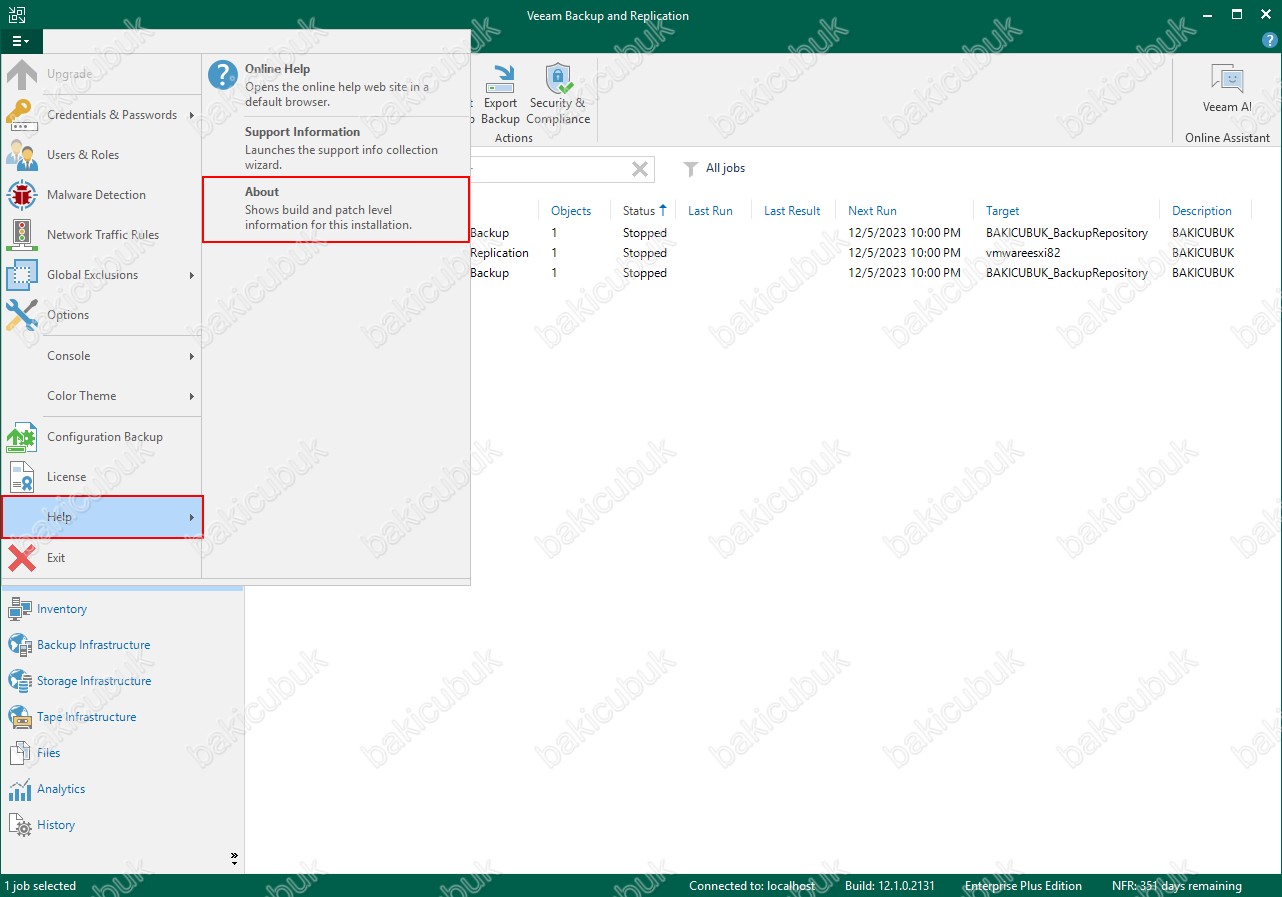Viewport: 1282px width, 897px height.
Task: Click the Options wrench icon
Action: coord(21,315)
